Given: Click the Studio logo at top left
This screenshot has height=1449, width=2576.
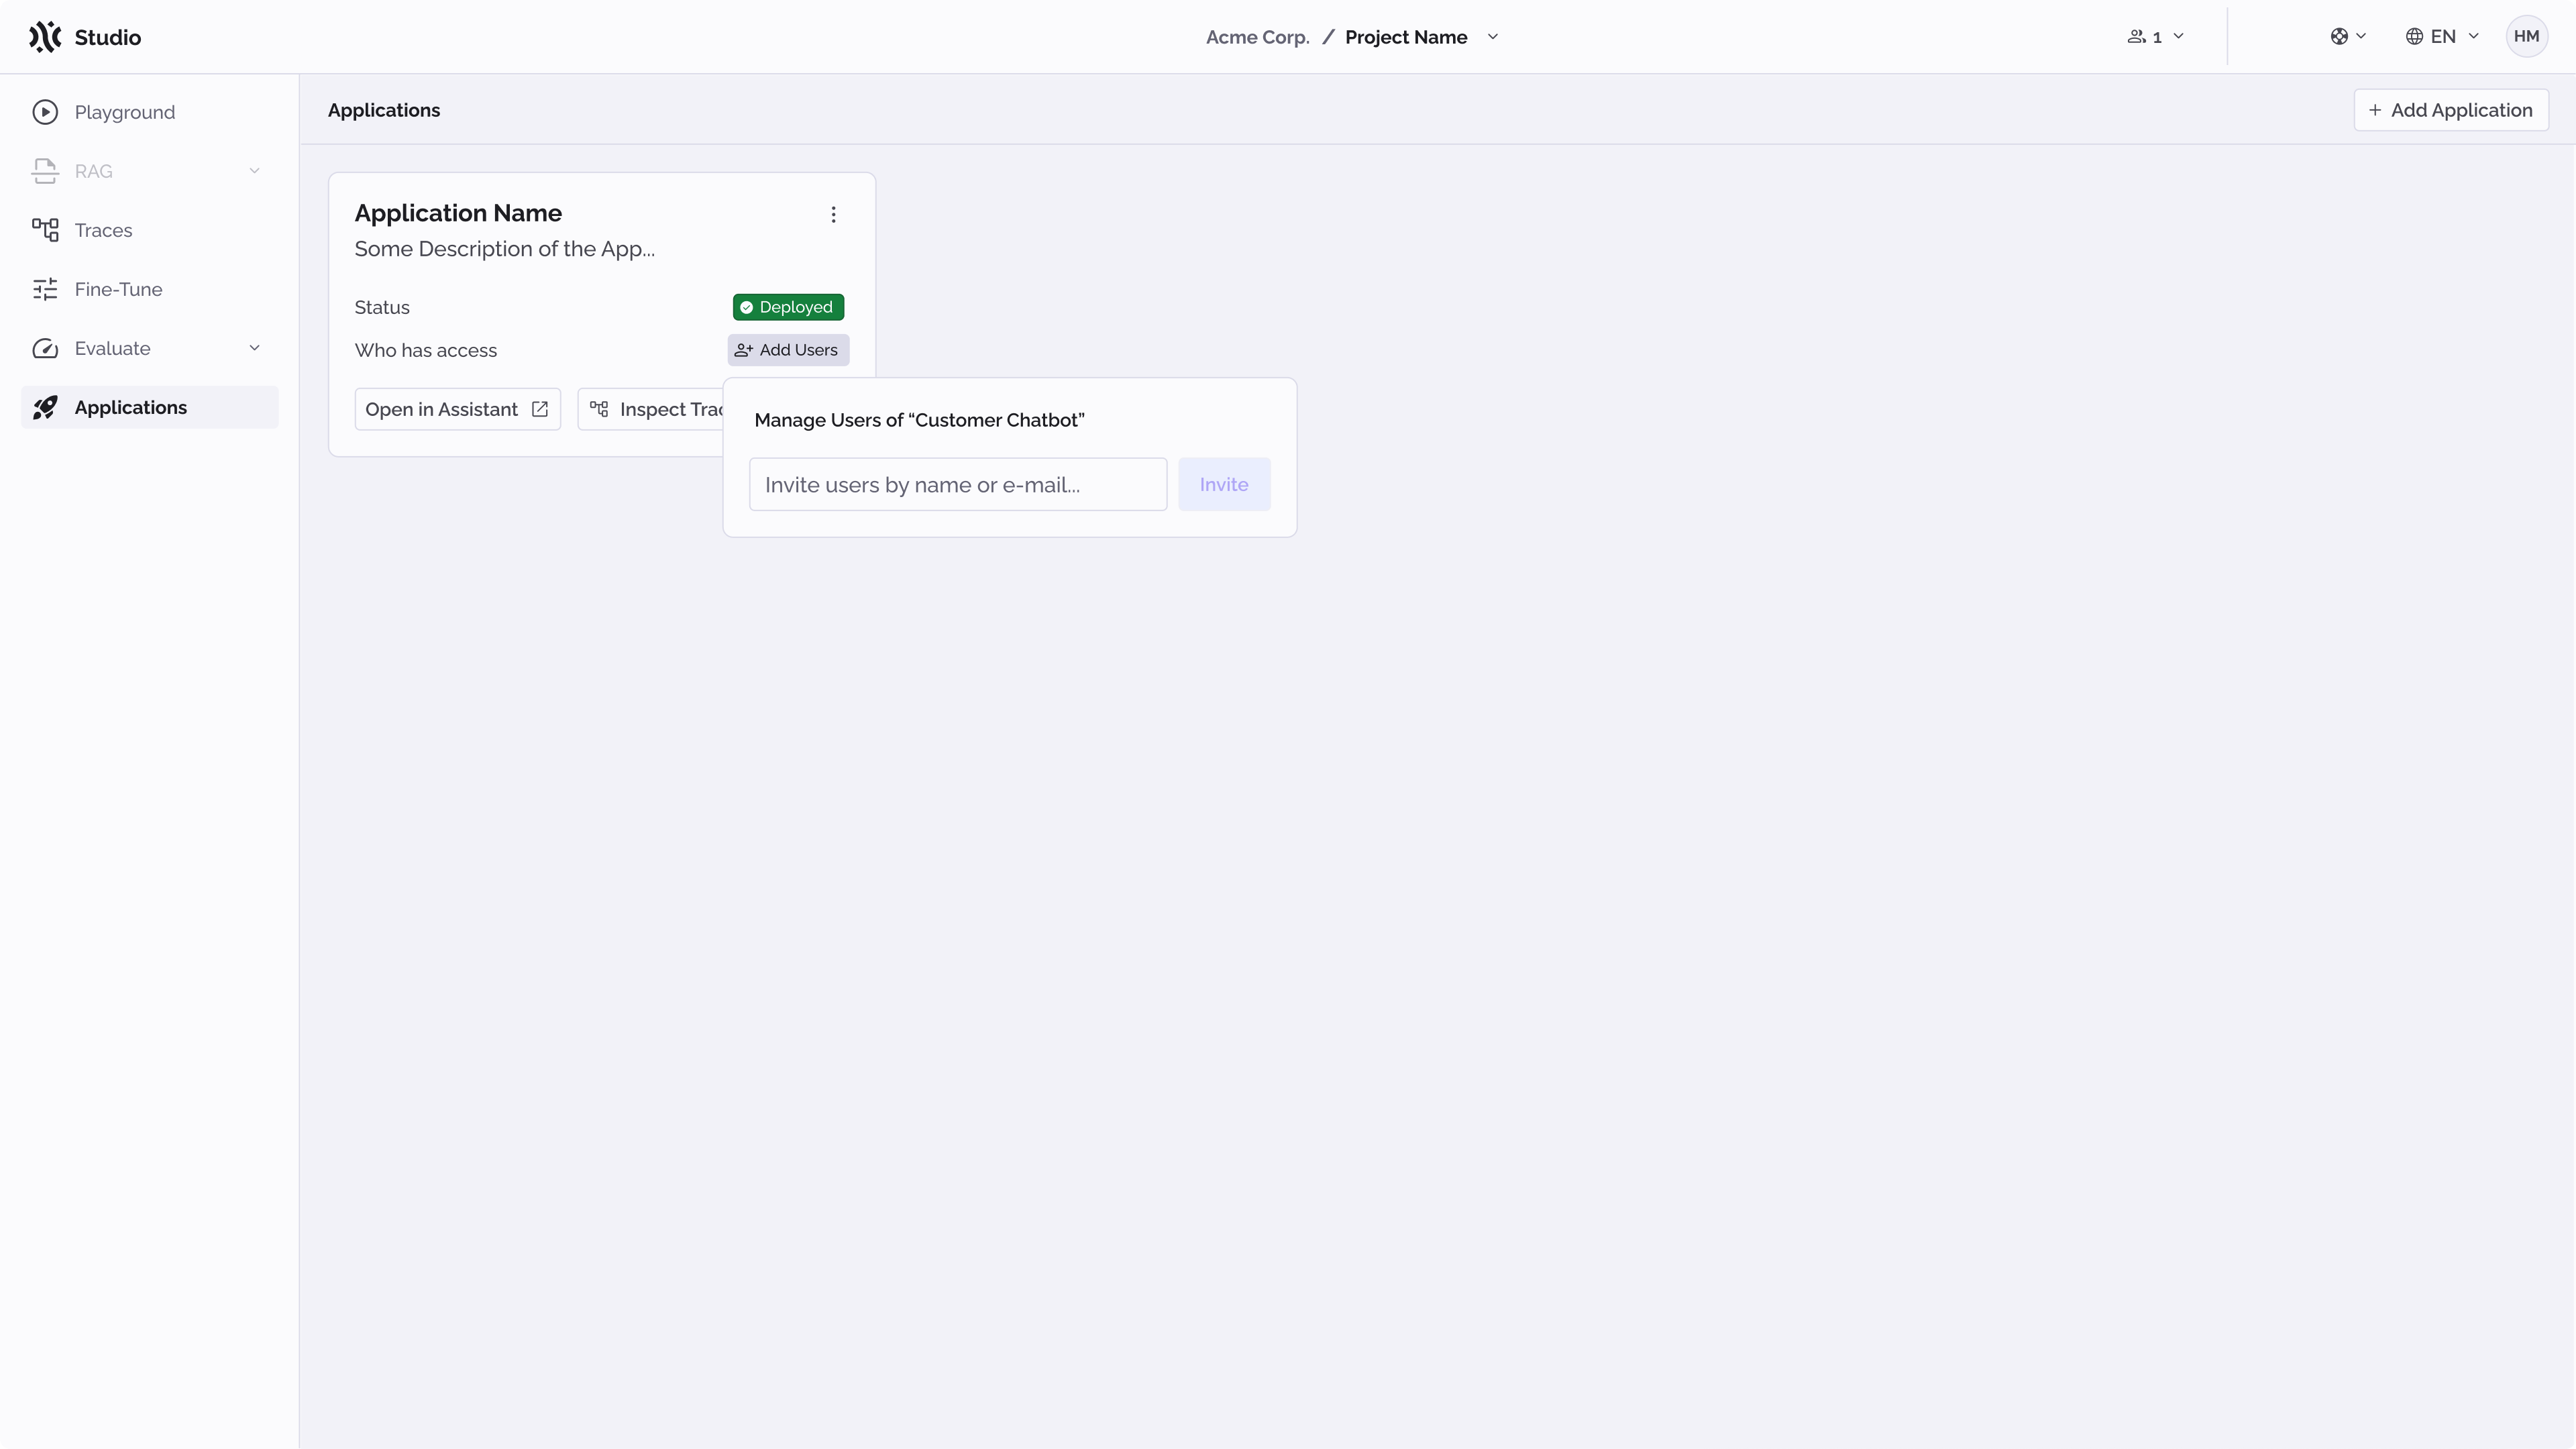Looking at the screenshot, I should point(84,37).
